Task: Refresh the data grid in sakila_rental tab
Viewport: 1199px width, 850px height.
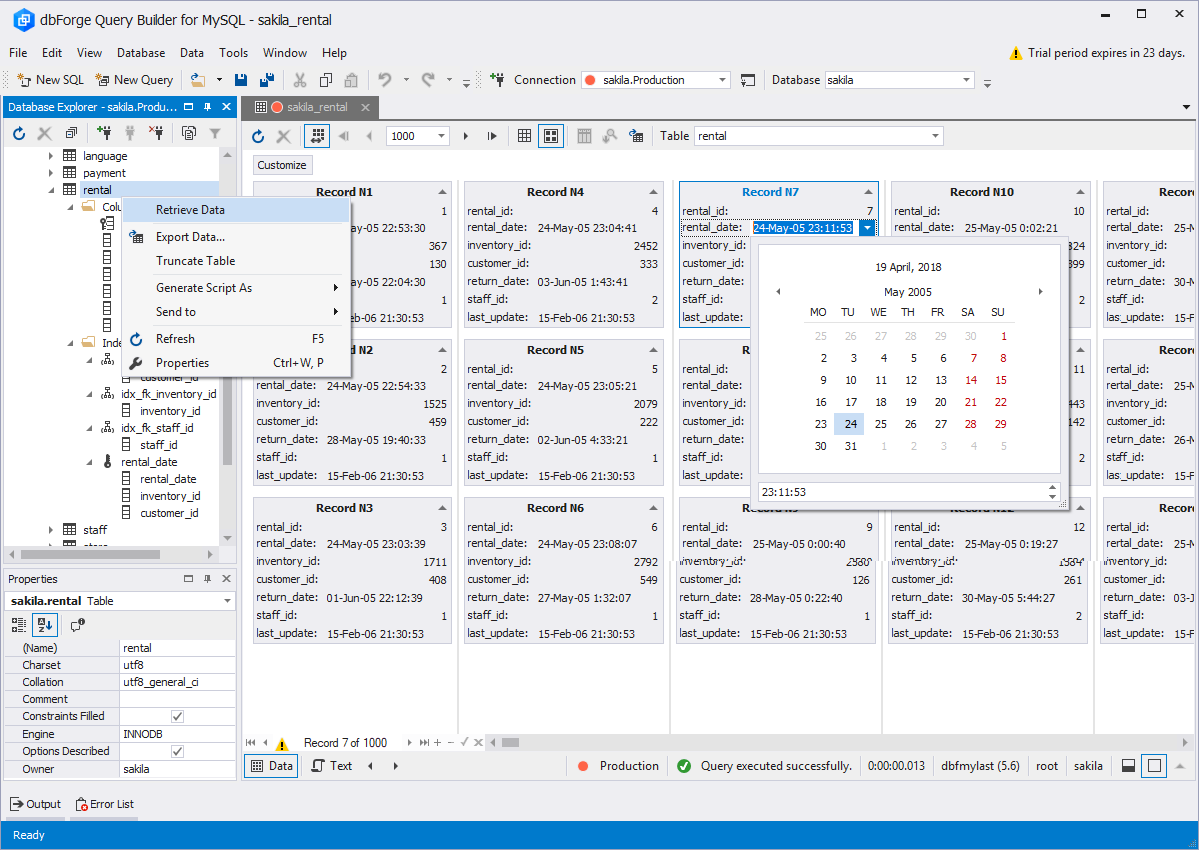Action: click(x=258, y=136)
